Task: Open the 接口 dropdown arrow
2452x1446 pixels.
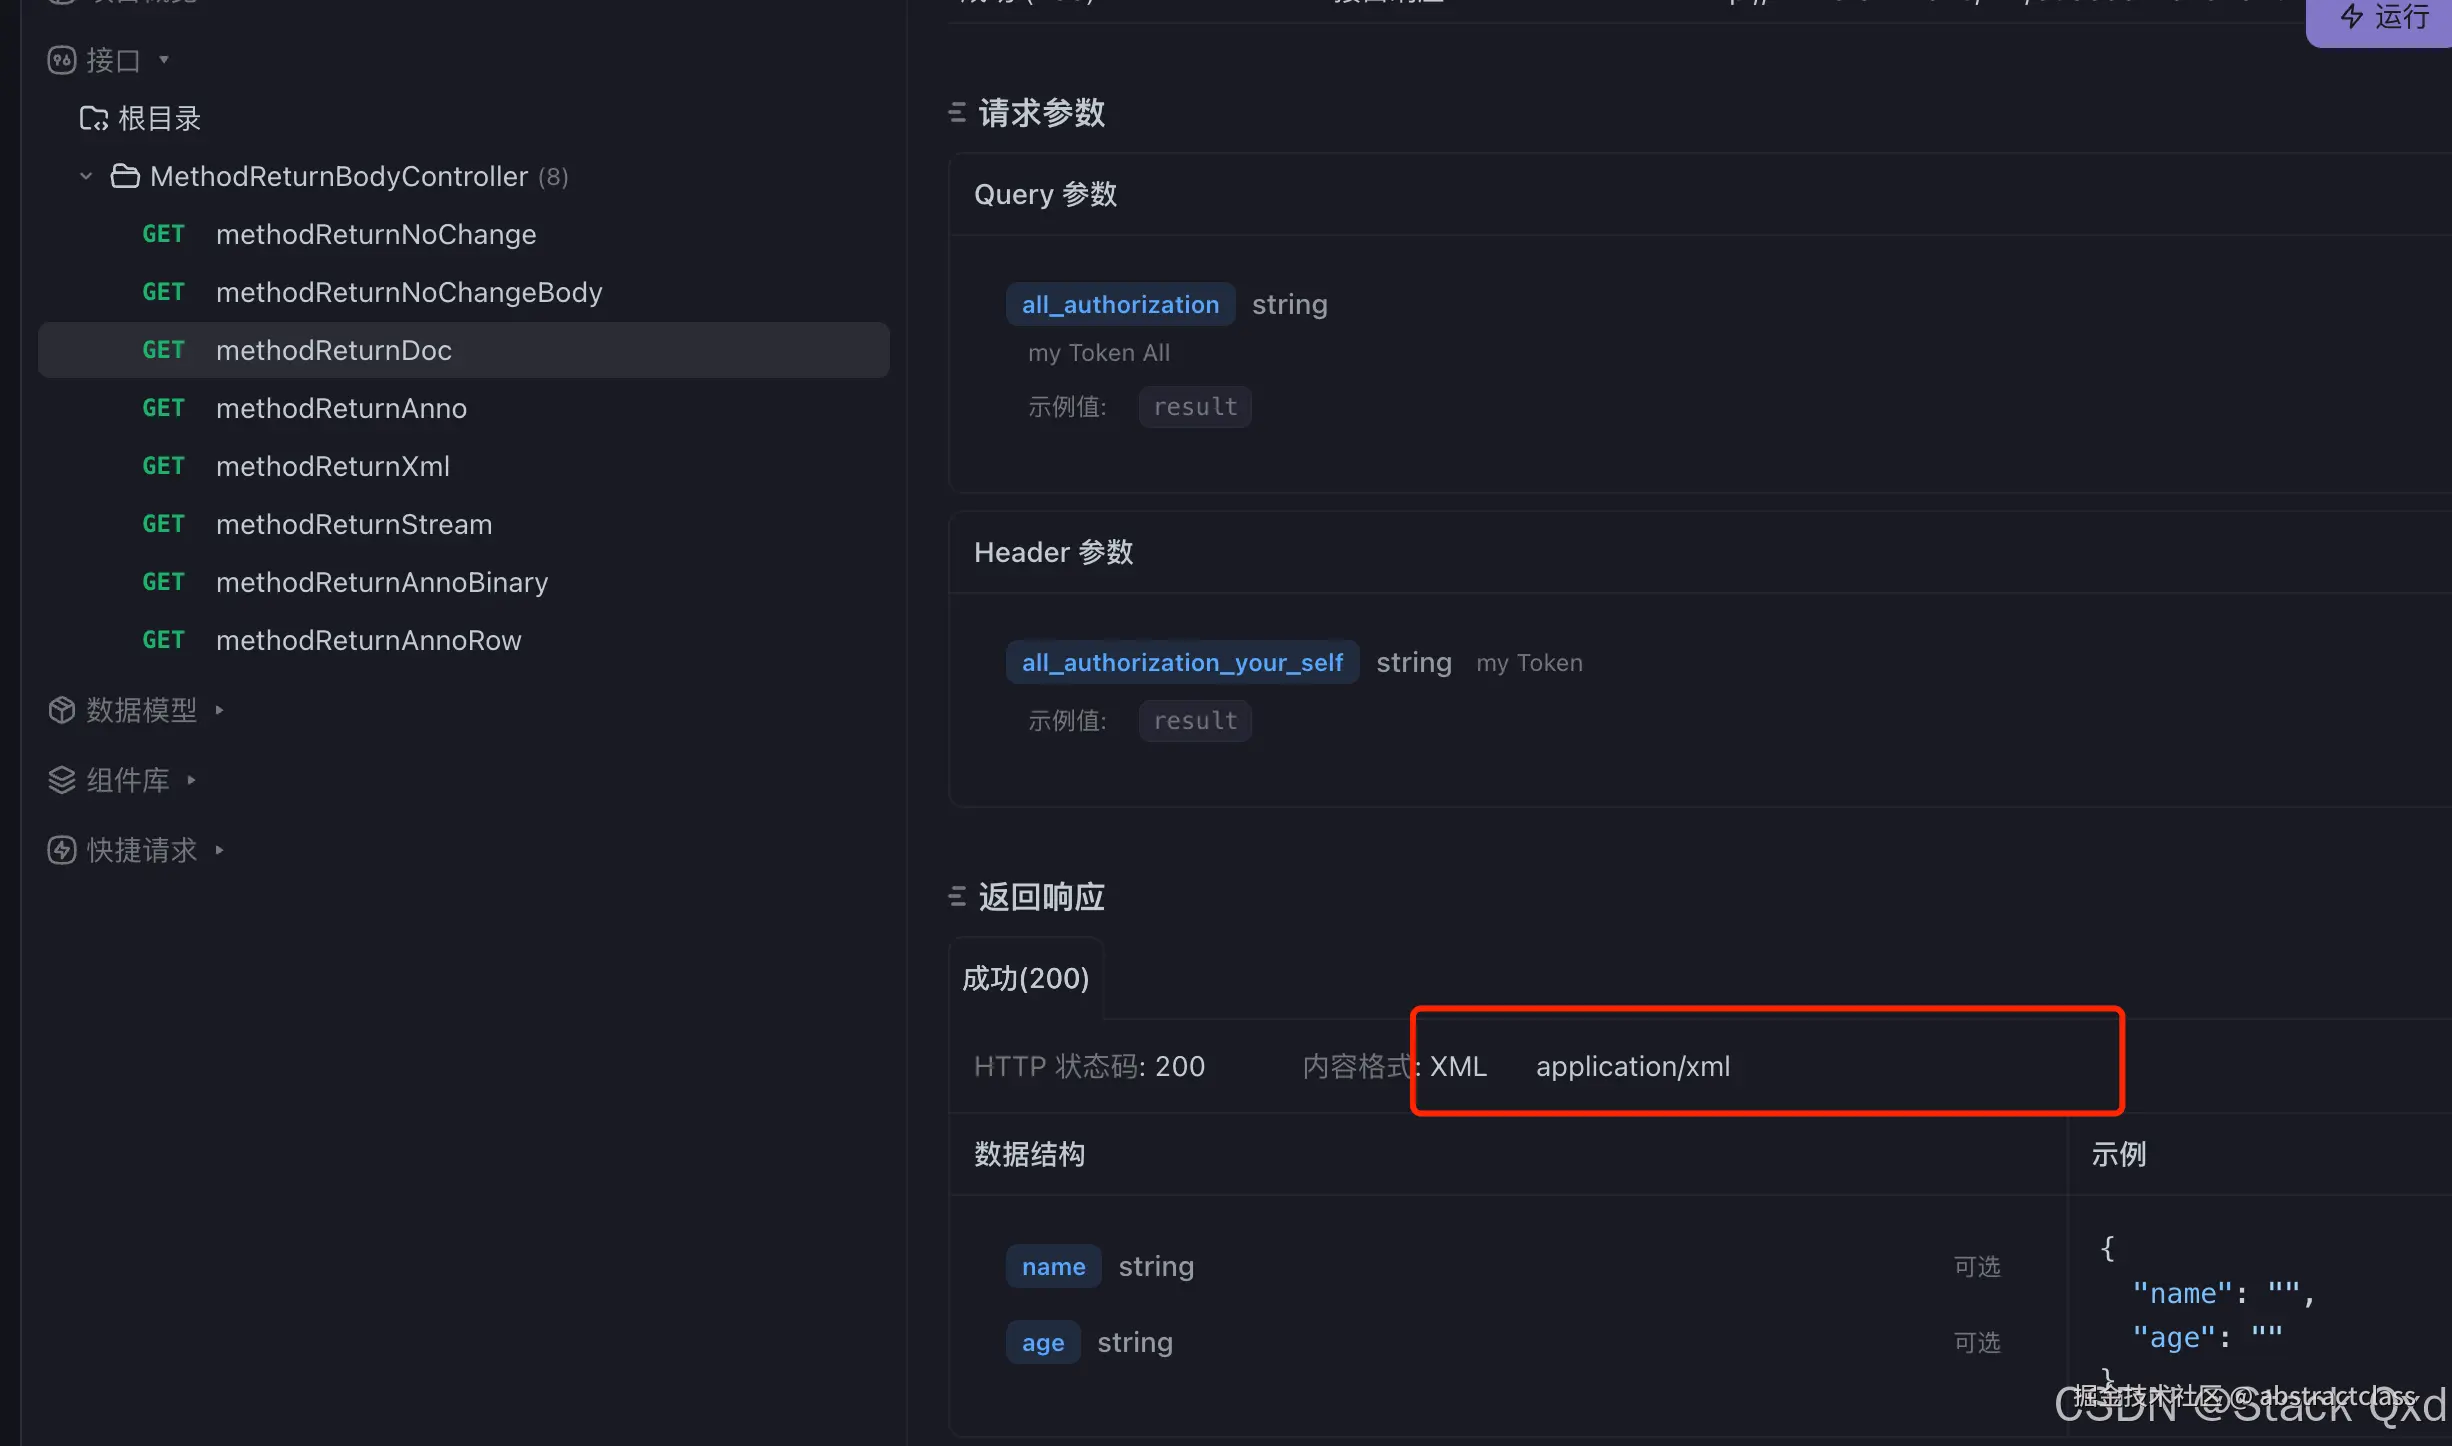Action: (164, 60)
